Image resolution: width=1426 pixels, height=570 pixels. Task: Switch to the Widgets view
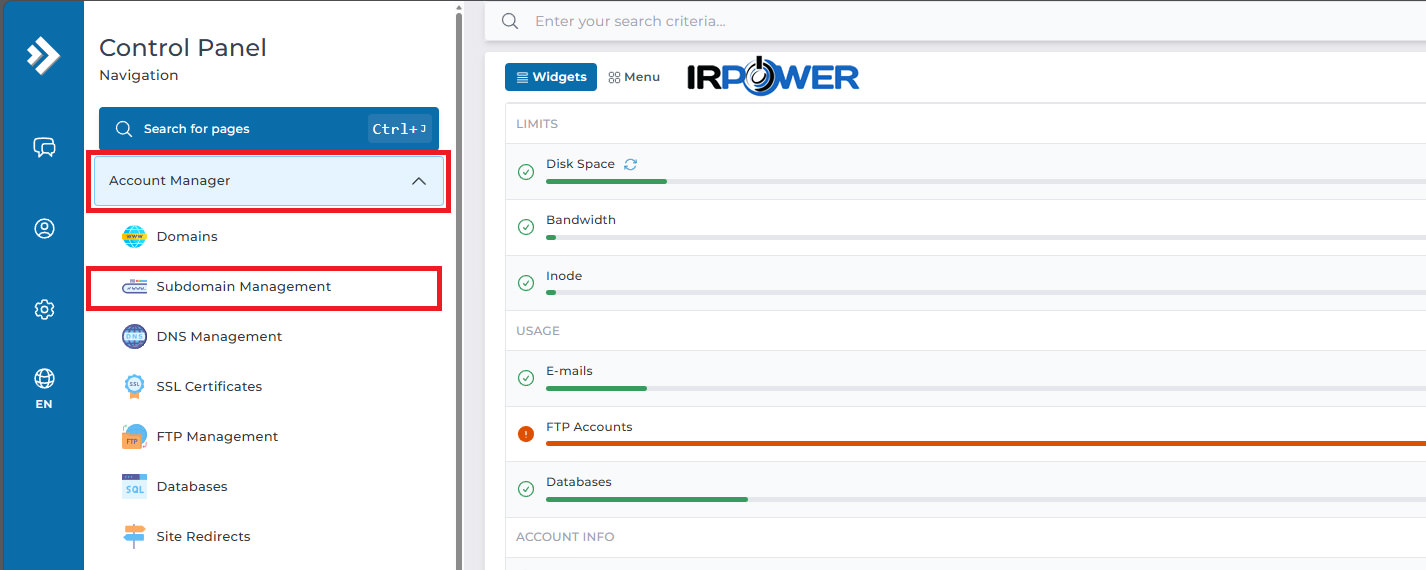(x=551, y=77)
